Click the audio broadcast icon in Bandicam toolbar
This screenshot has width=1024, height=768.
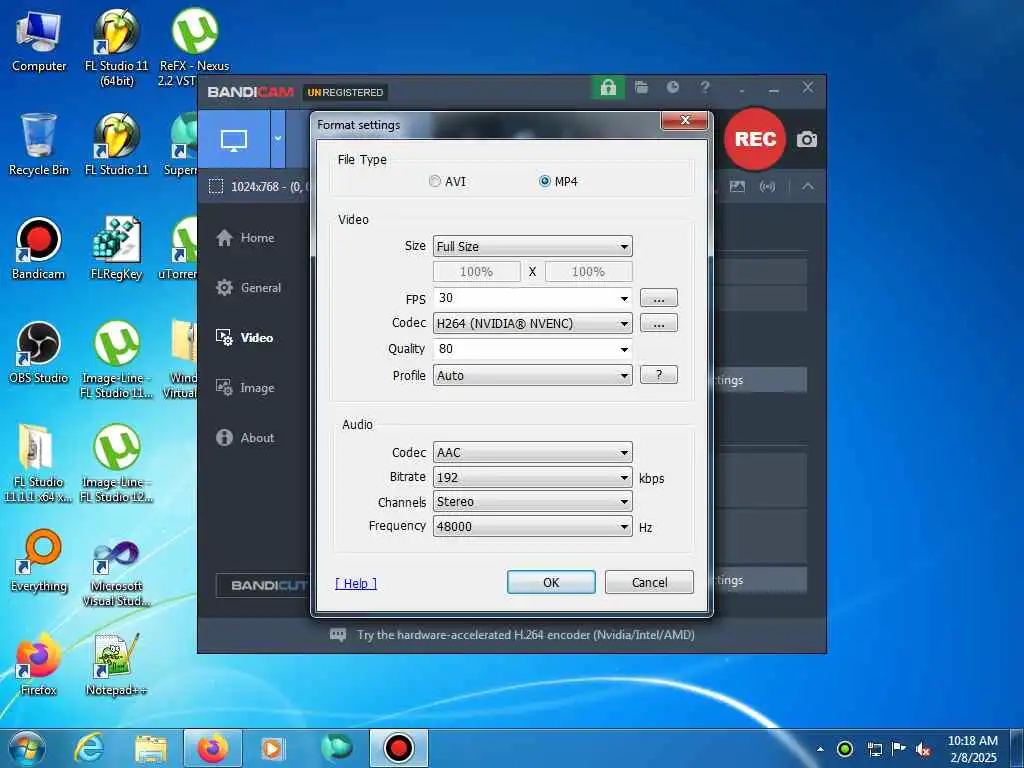(767, 187)
